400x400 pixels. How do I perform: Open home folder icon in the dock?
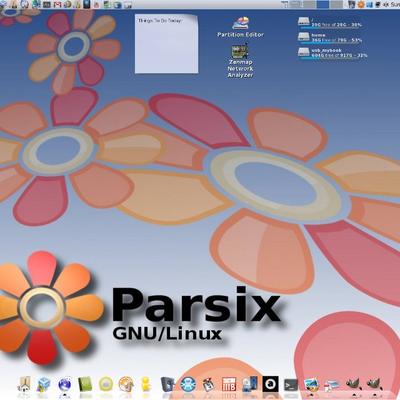[x=24, y=384]
